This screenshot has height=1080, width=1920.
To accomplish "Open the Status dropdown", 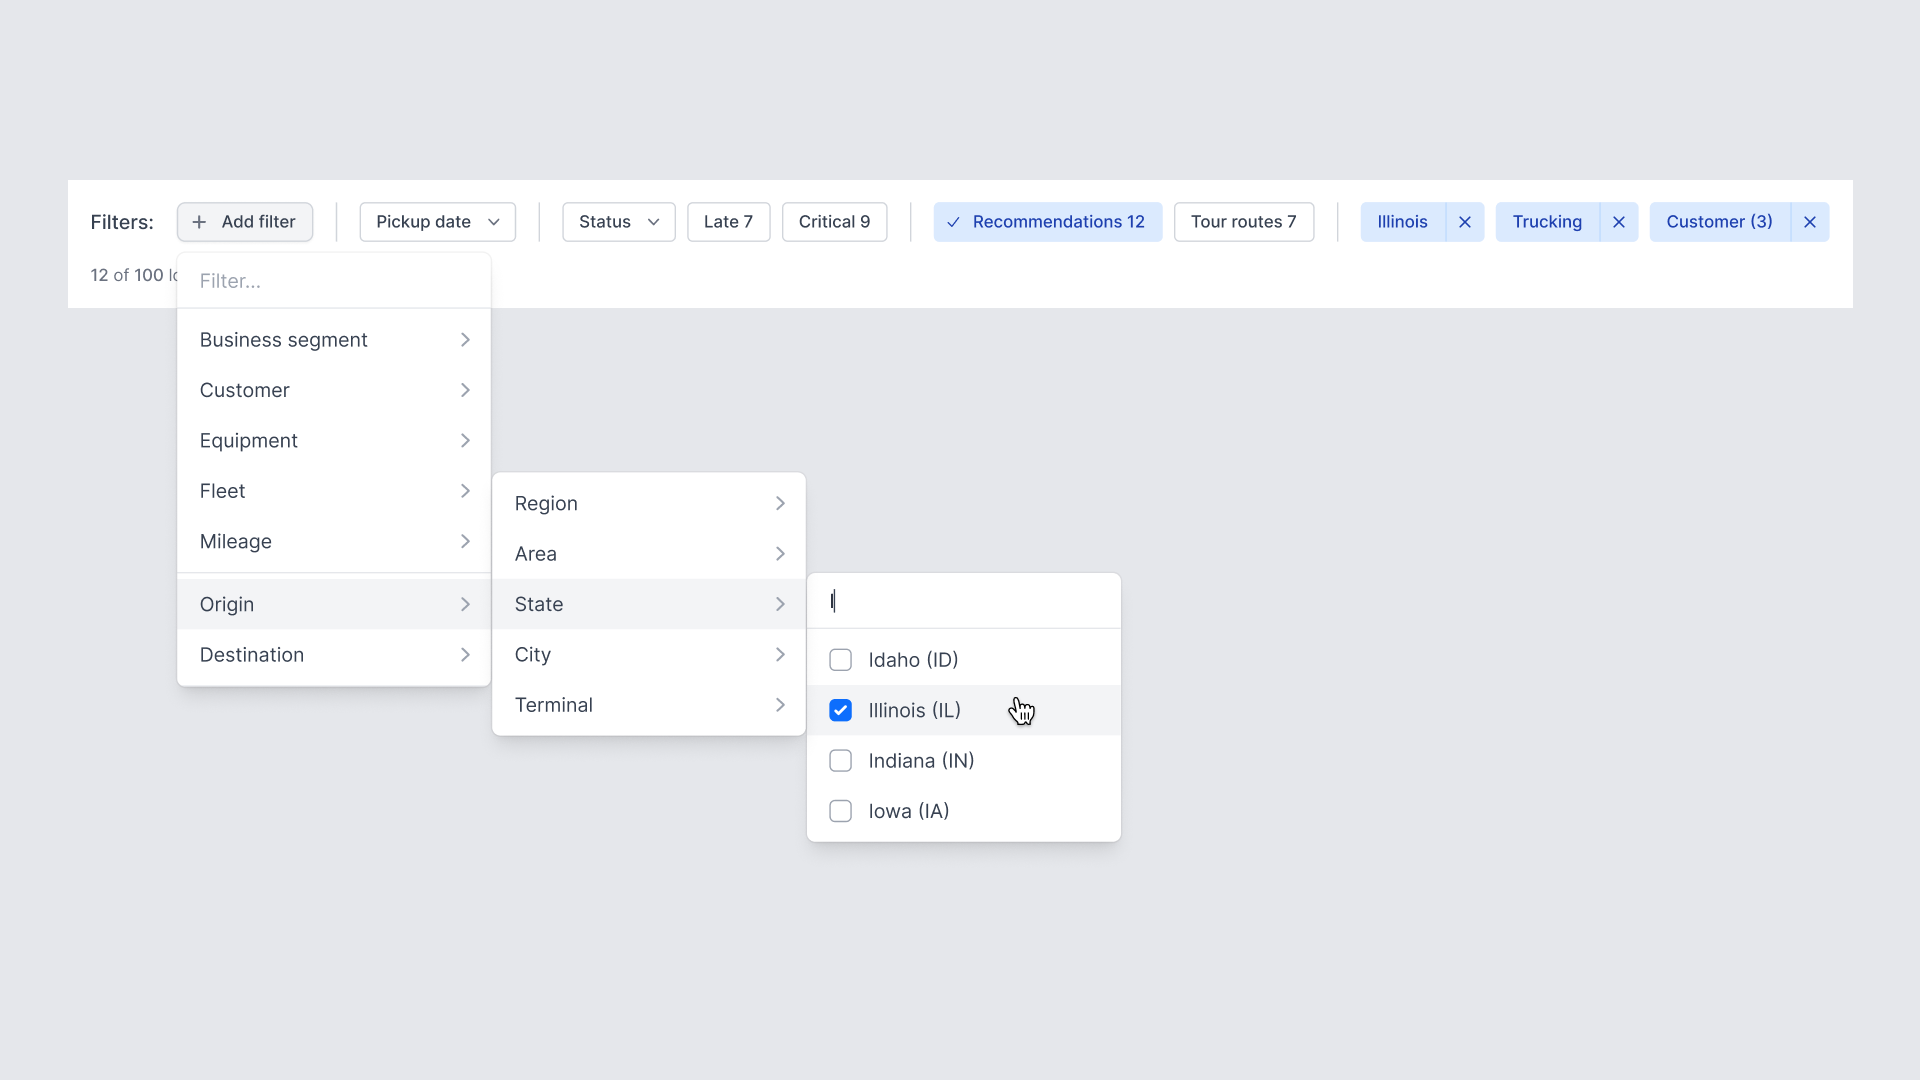I will click(x=618, y=222).
